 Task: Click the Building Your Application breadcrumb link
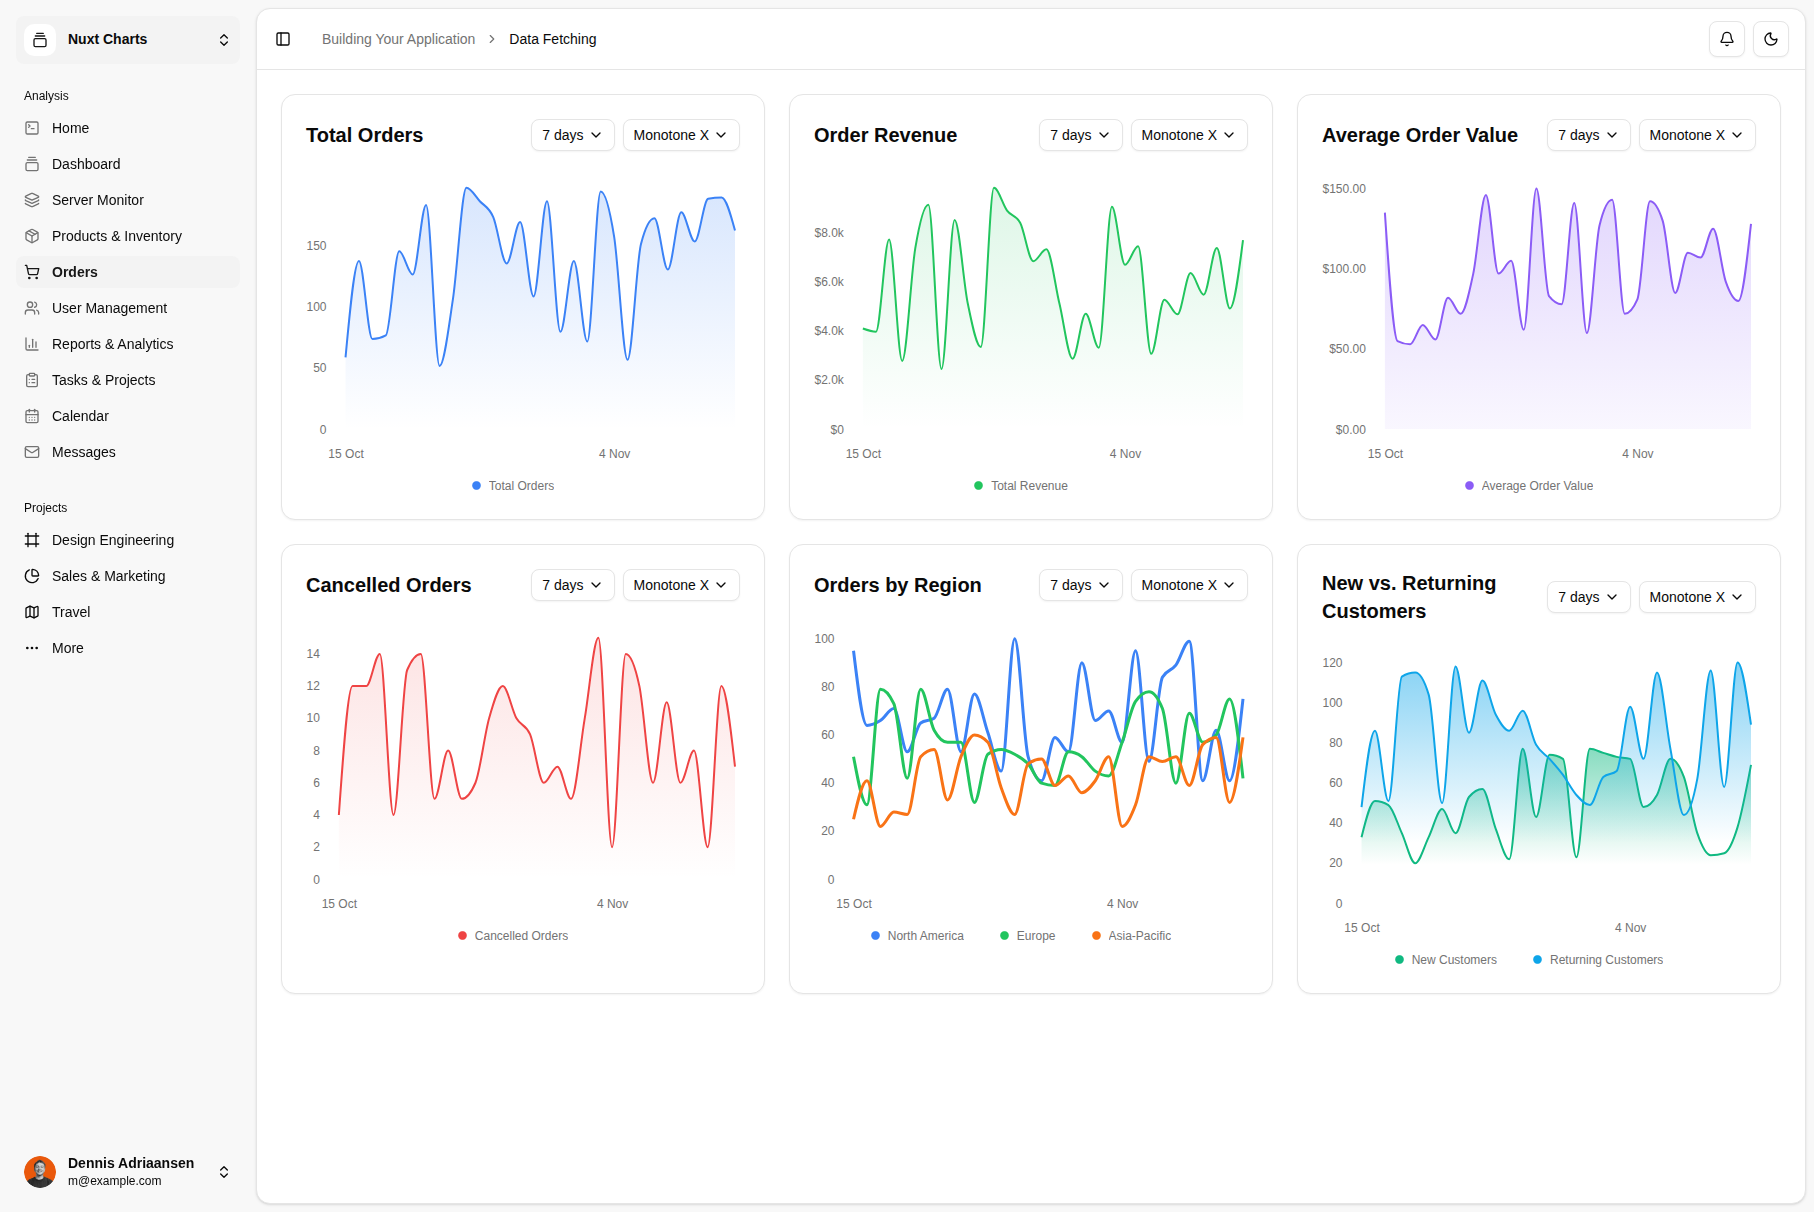coord(398,39)
